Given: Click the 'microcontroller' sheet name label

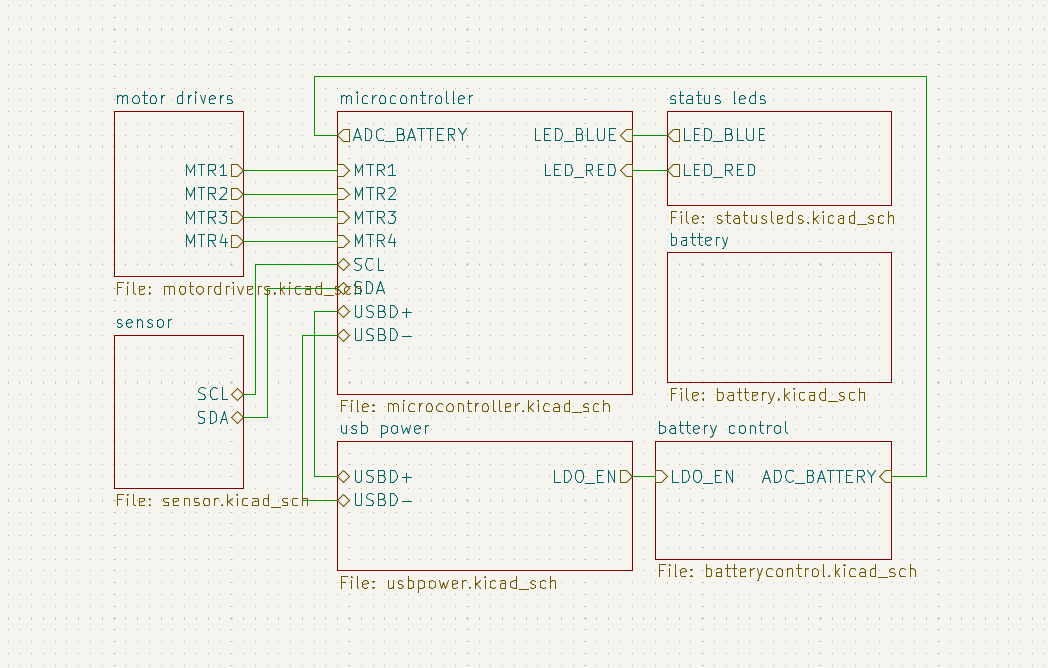Looking at the screenshot, I should pos(406,99).
